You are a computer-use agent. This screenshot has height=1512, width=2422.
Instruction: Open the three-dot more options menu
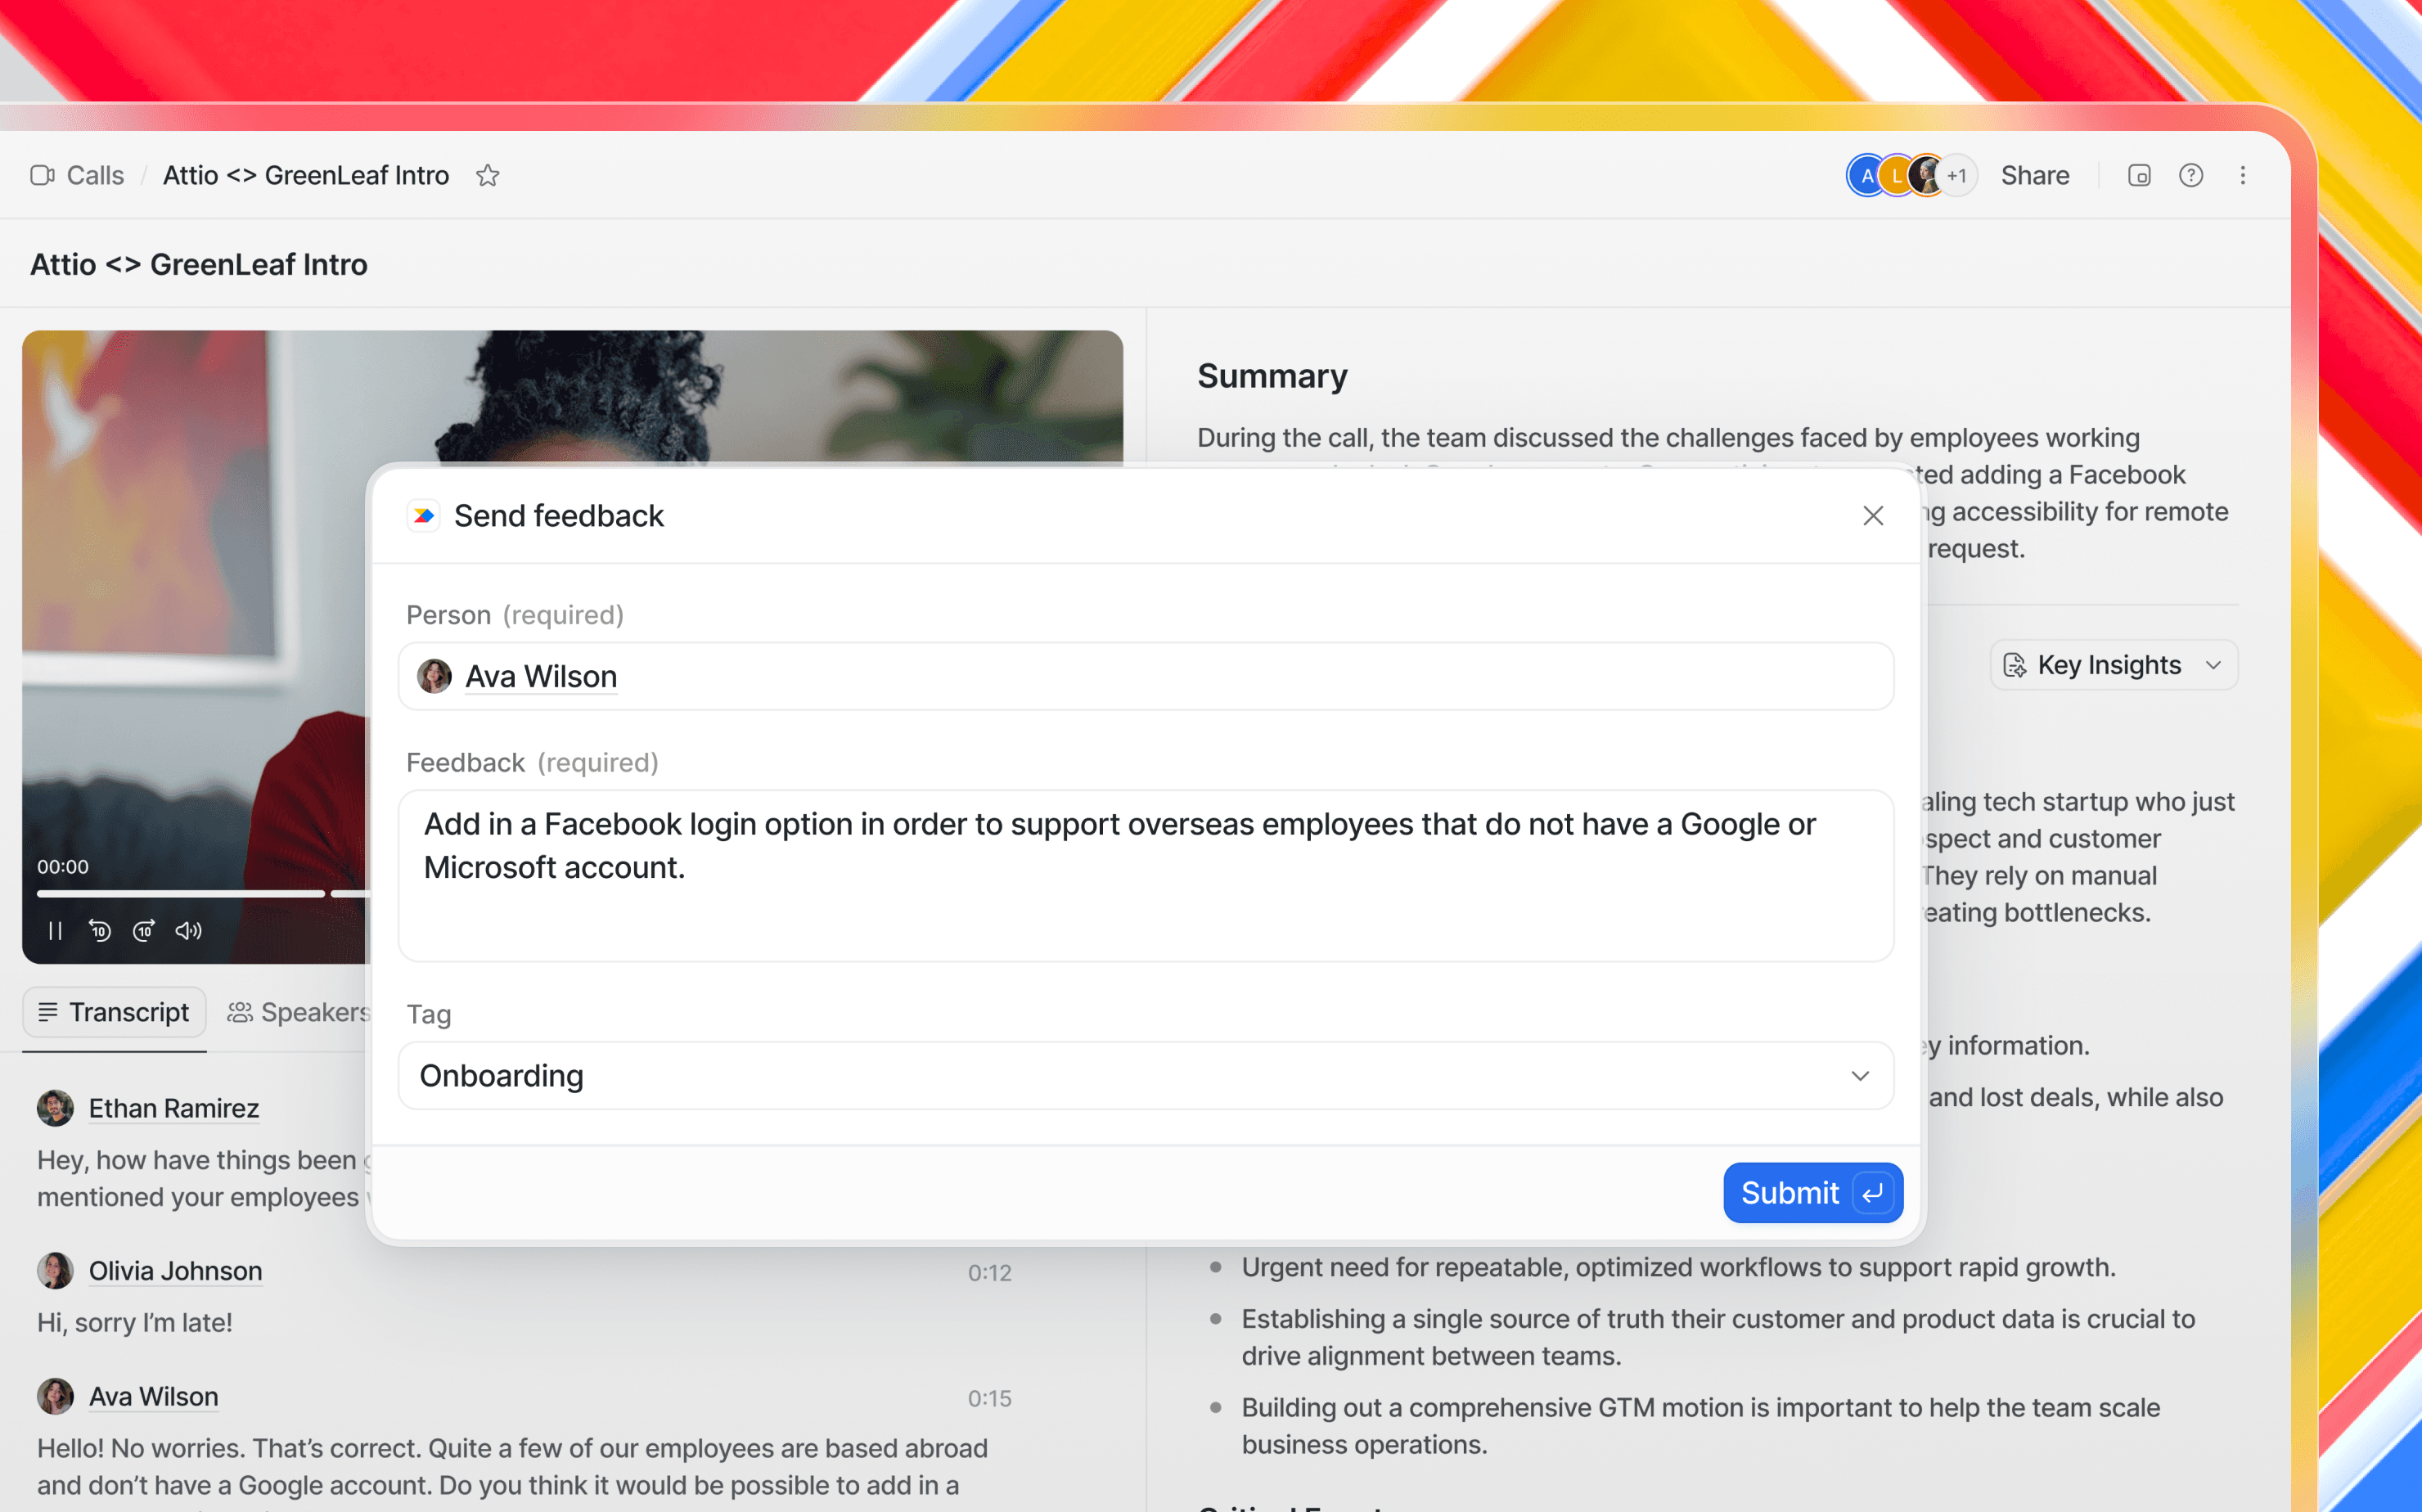pos(2242,176)
